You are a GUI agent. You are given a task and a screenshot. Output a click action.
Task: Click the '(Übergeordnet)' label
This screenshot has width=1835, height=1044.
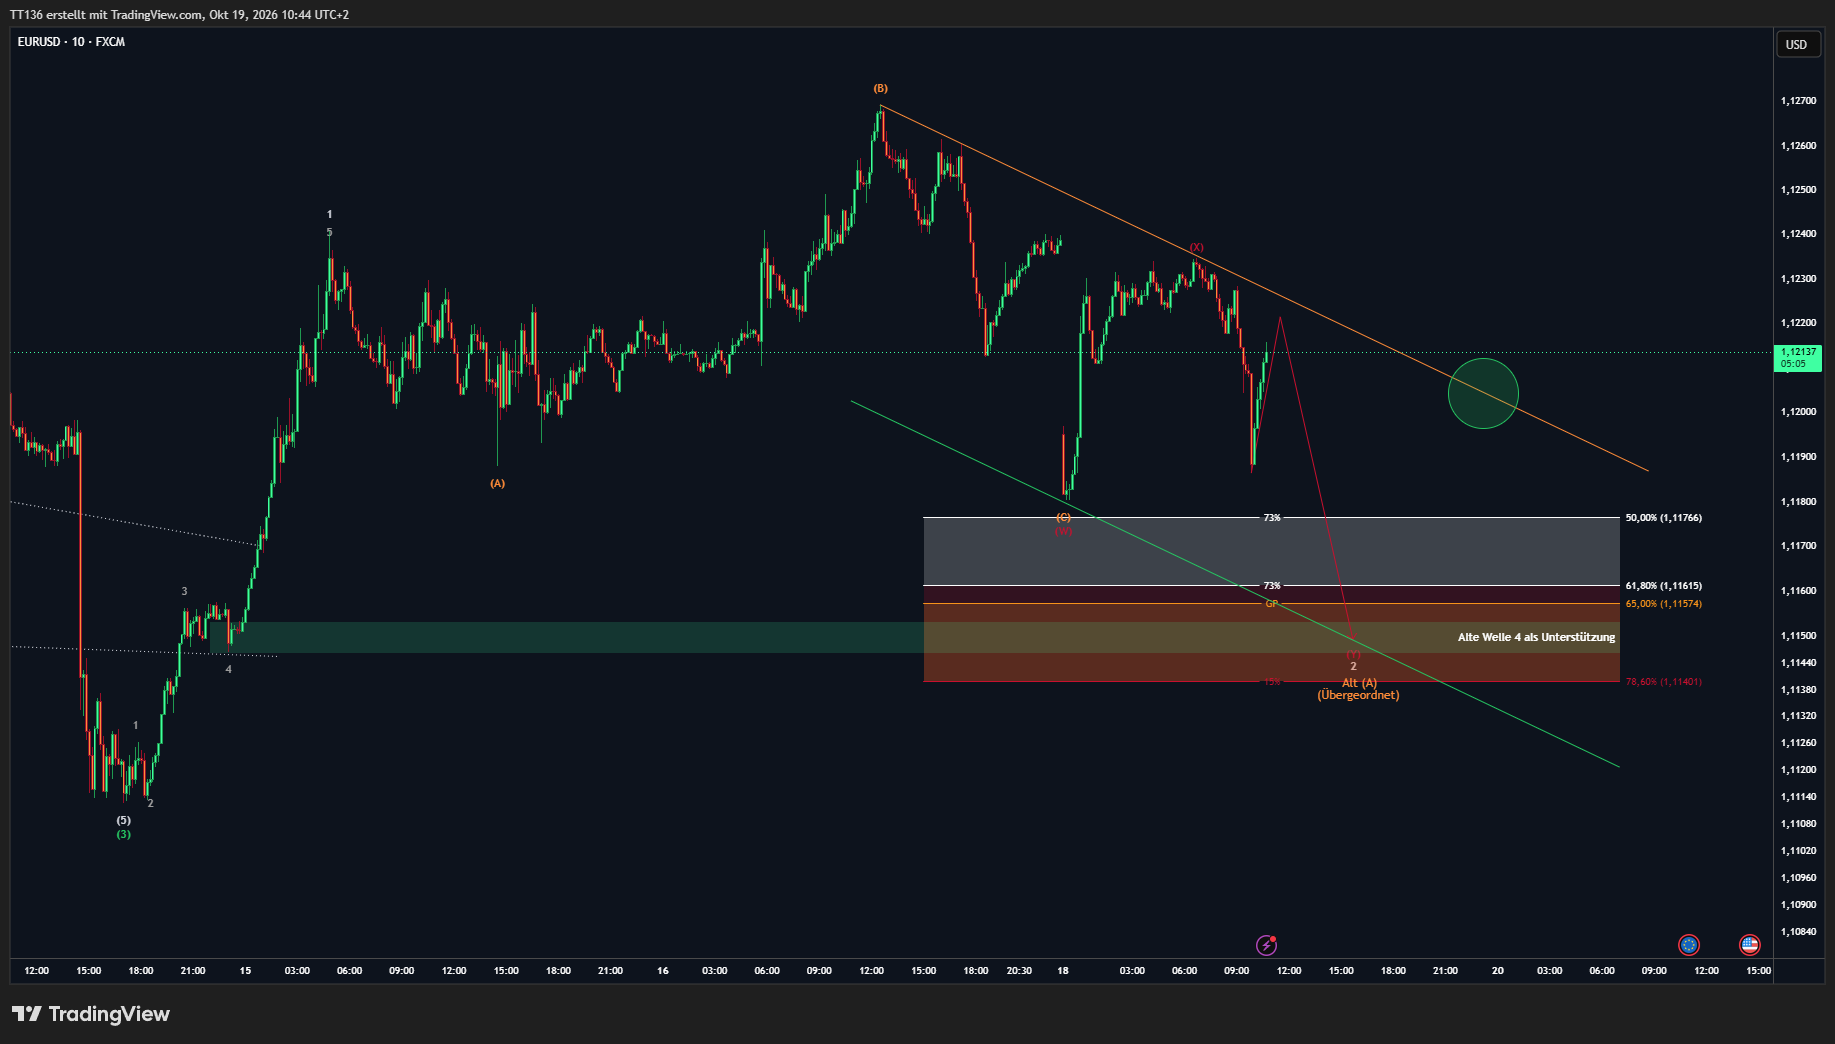pyautogui.click(x=1358, y=695)
